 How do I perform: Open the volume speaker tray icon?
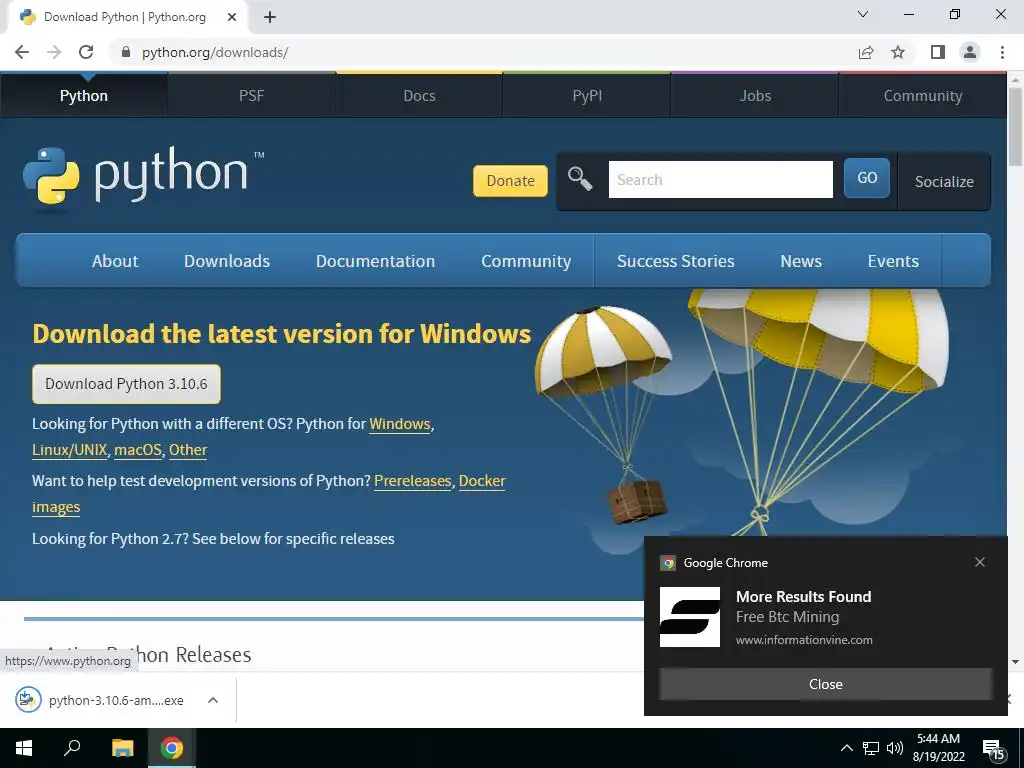pyautogui.click(x=895, y=748)
